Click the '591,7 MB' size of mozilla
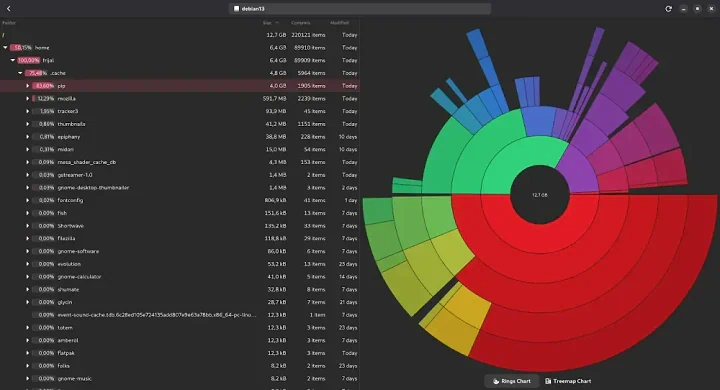 [274, 98]
